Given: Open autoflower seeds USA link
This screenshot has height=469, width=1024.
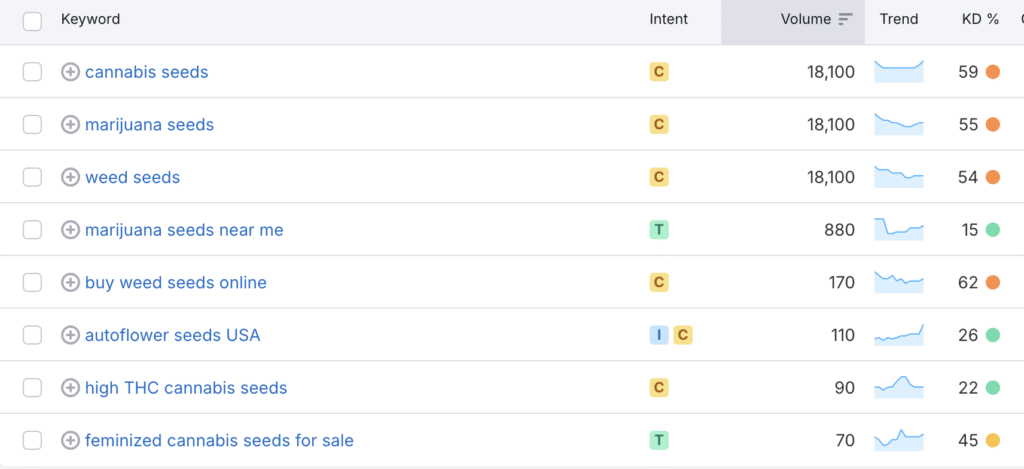Looking at the screenshot, I should point(172,335).
